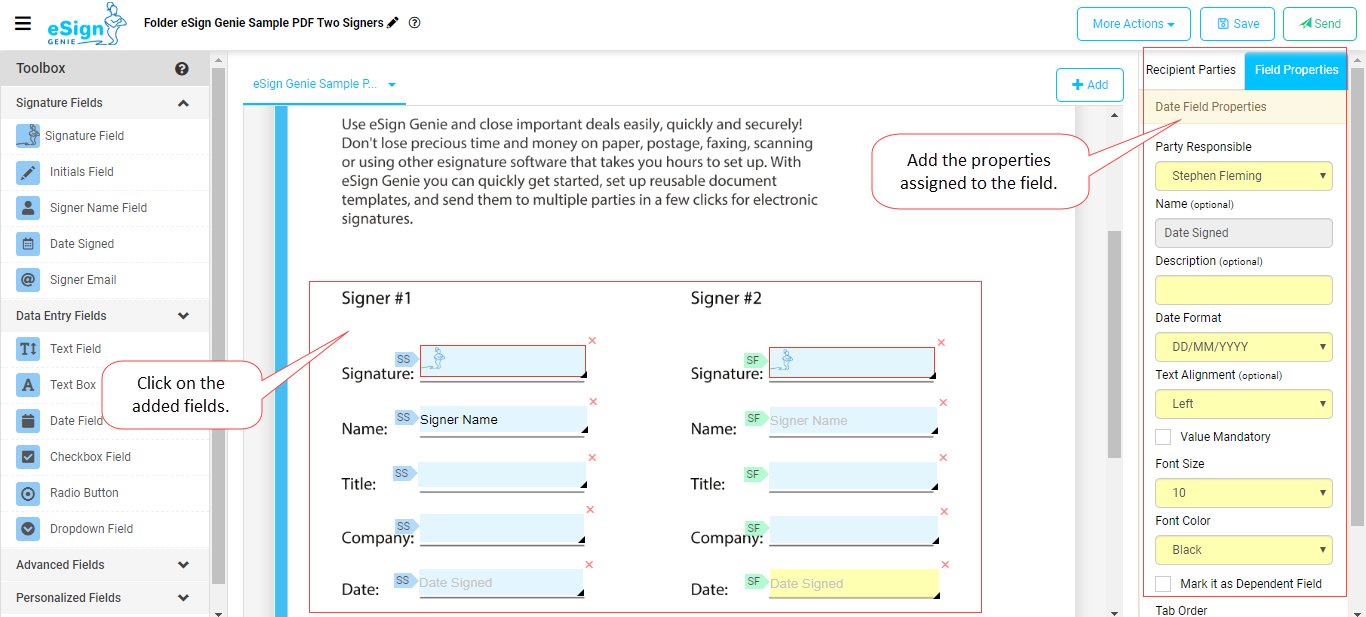Image resolution: width=1366 pixels, height=617 pixels.
Task: Click the toolbox panel scrollbar
Action: click(218, 327)
